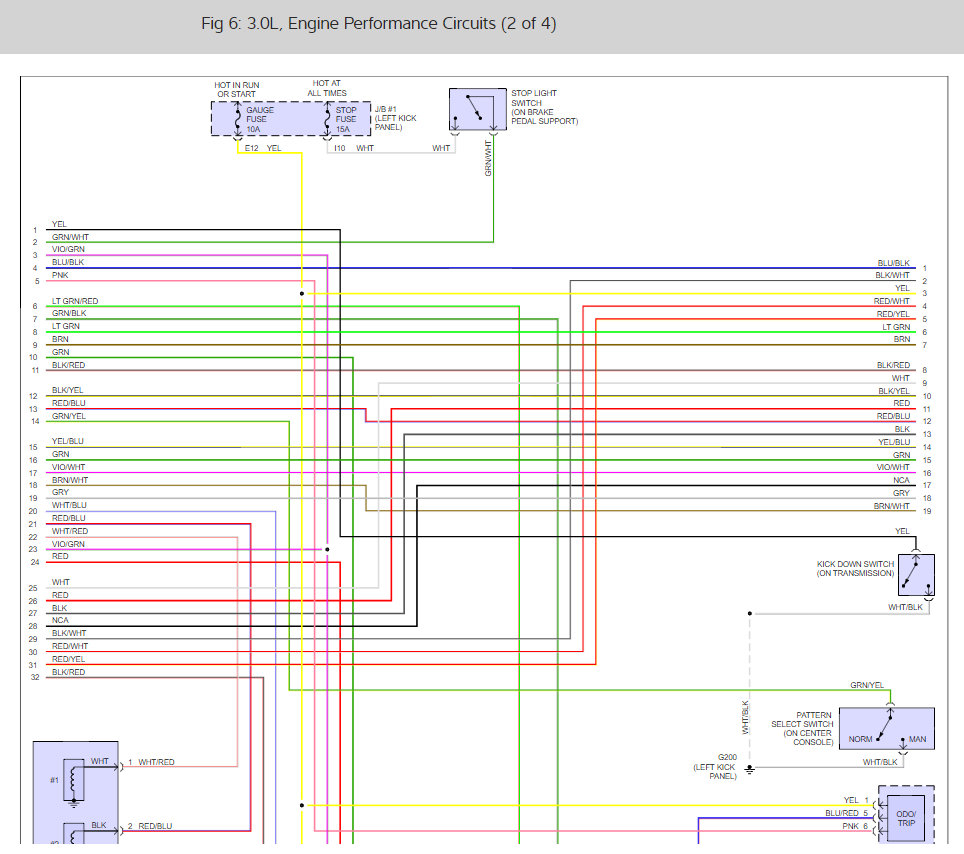
Task: Click the BLK/RED label at left pin 32
Action: (68, 671)
